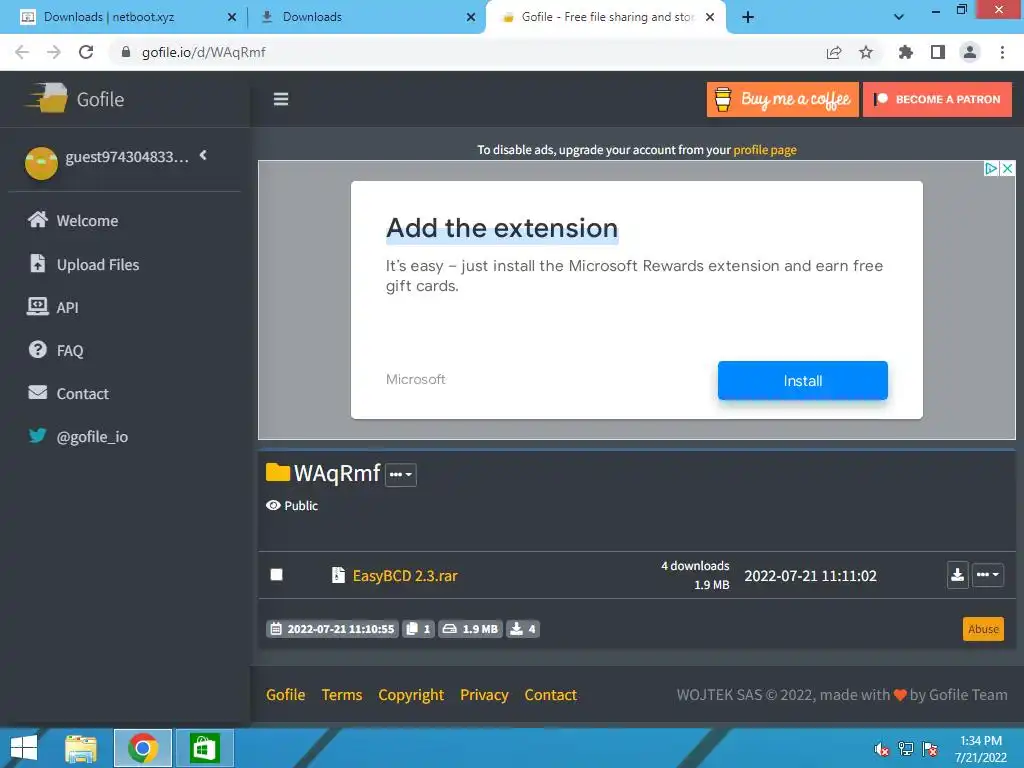
Task: Click the network tray icon
Action: tap(906, 749)
